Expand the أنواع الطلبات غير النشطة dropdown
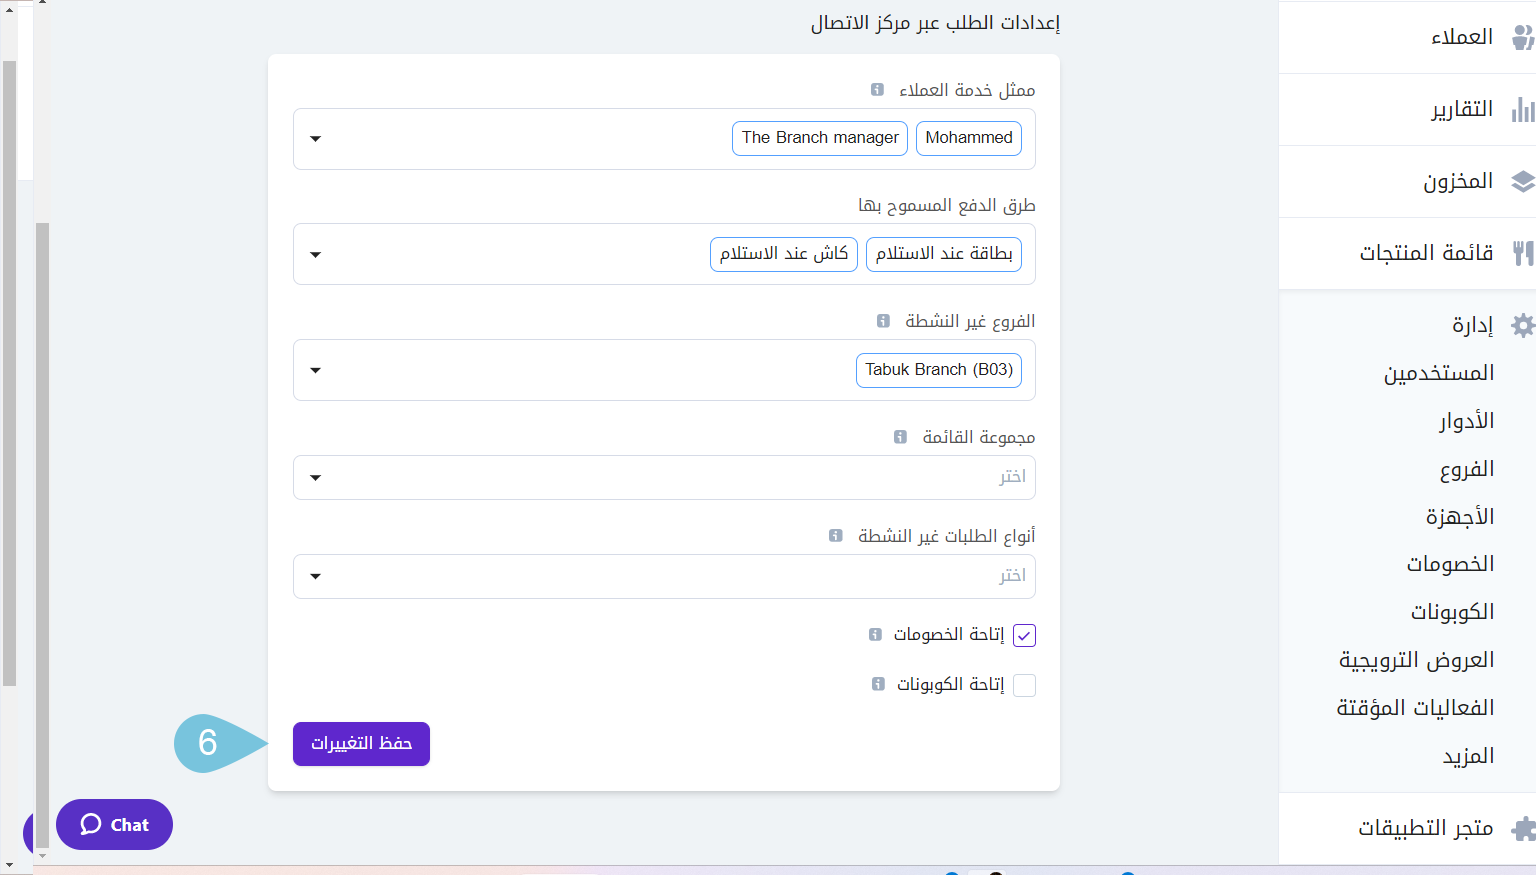 click(x=315, y=576)
